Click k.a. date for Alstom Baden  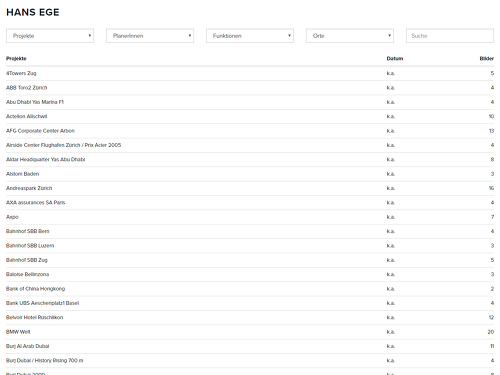pos(391,174)
